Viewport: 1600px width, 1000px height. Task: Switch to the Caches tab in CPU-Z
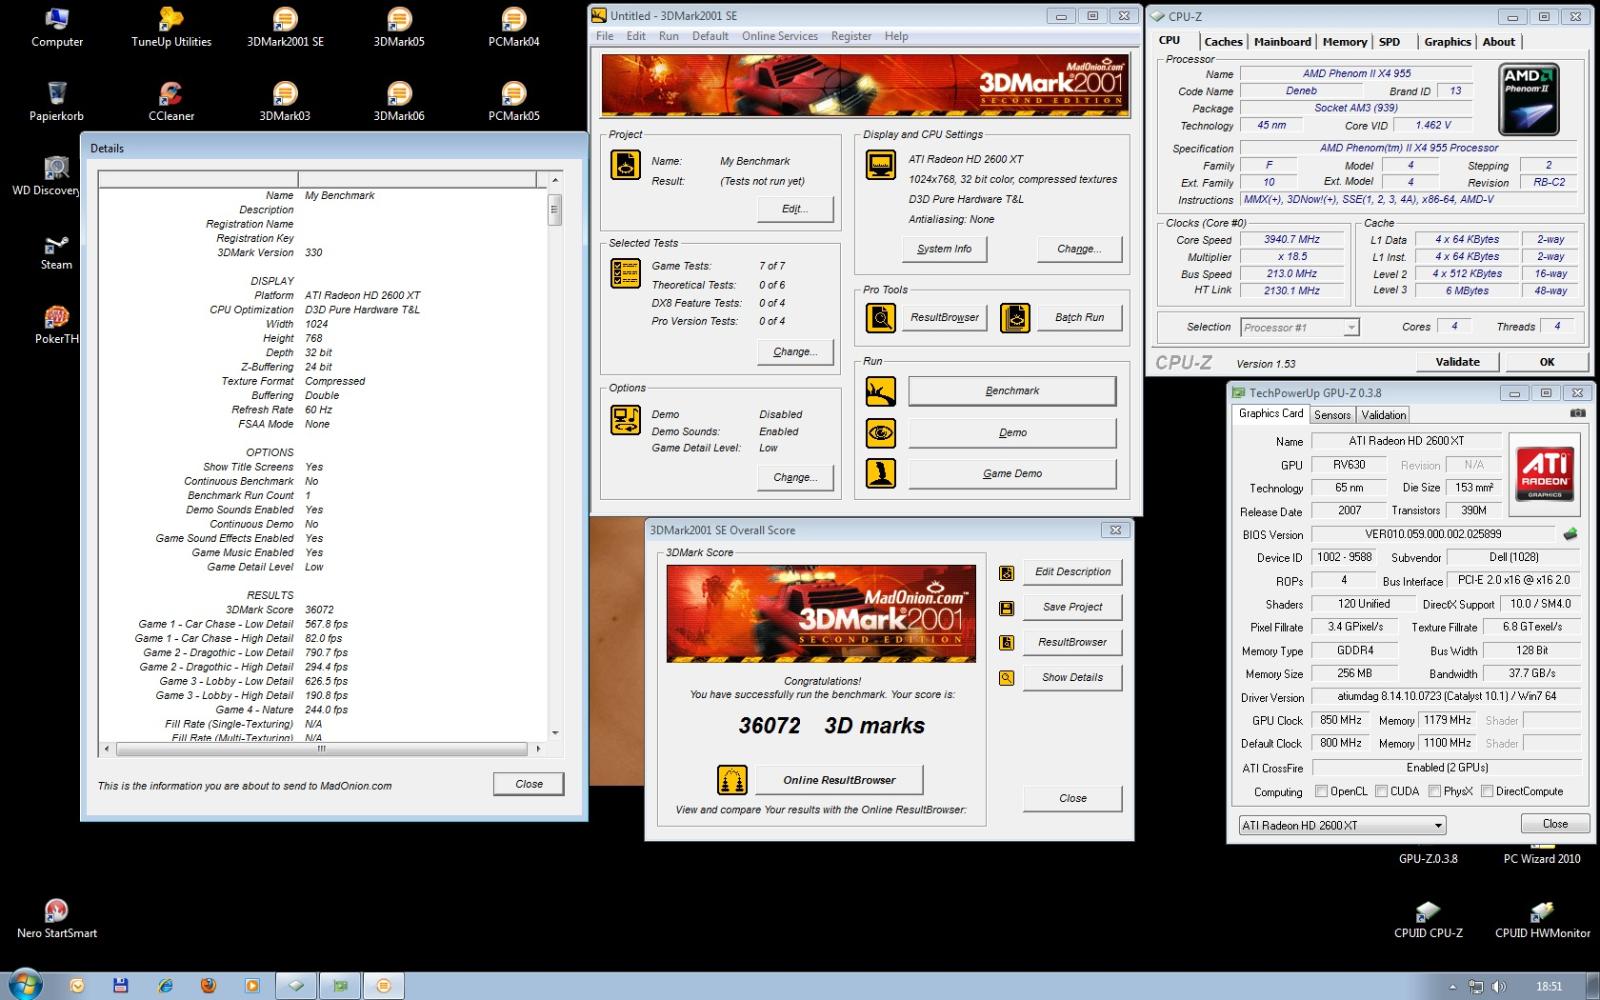coord(1223,42)
